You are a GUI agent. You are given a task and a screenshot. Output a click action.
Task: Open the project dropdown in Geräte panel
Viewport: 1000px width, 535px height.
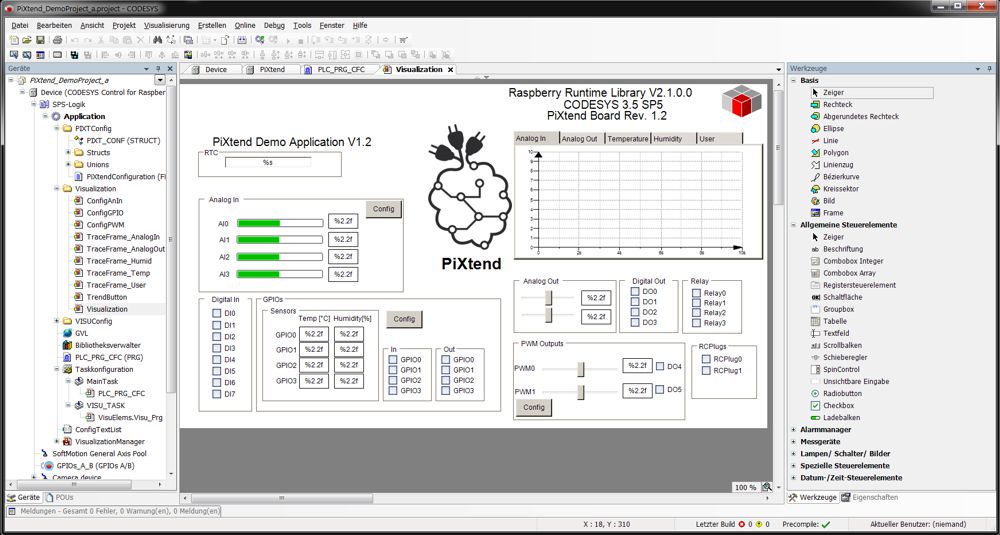pyautogui.click(x=159, y=80)
